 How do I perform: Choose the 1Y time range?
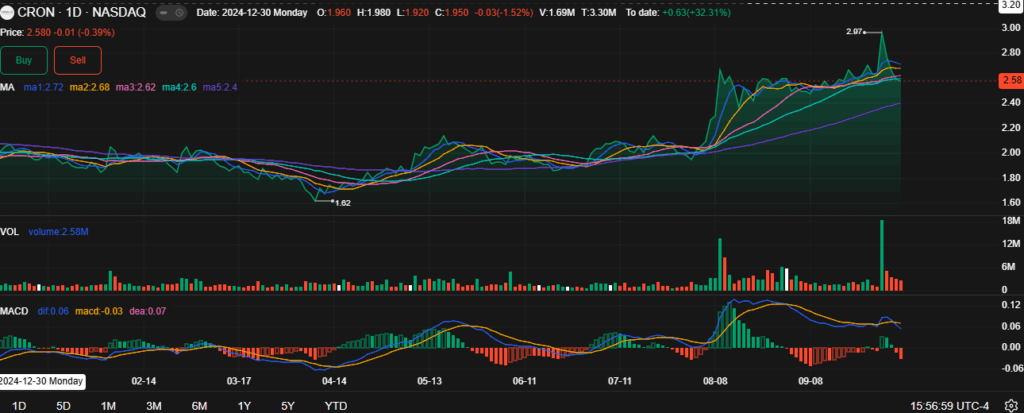point(244,406)
